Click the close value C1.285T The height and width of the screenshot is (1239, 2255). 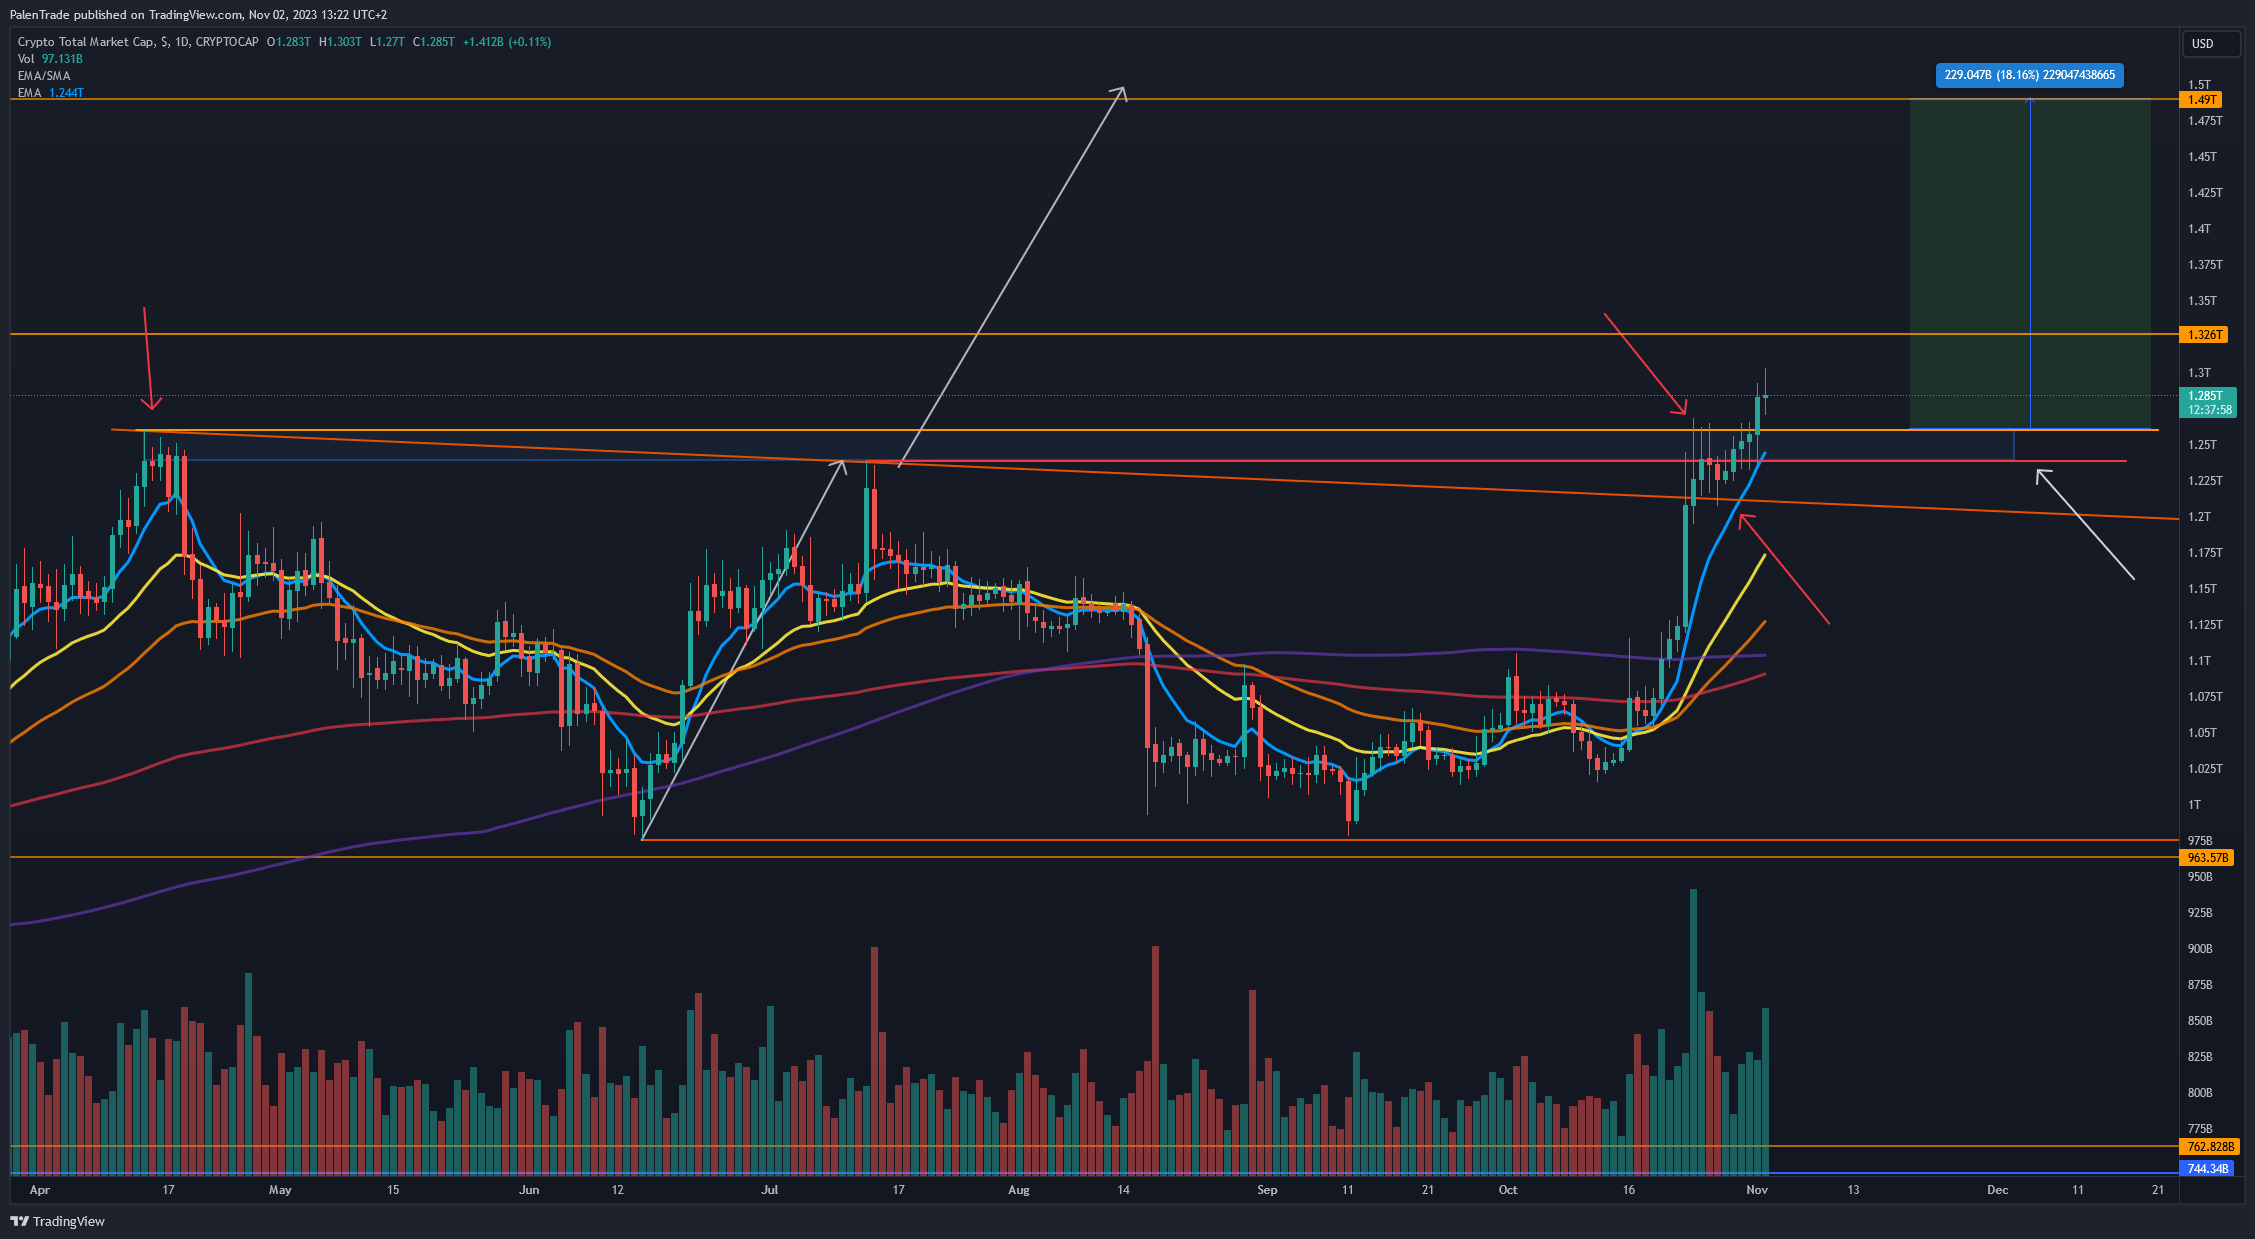point(434,42)
